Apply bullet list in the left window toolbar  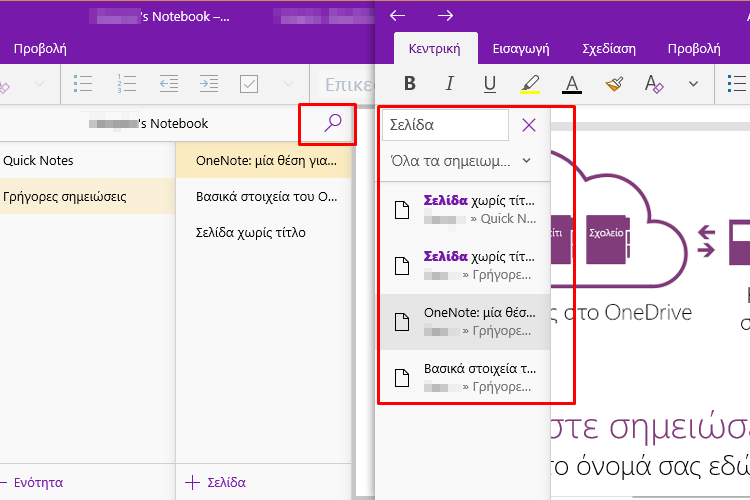point(83,84)
